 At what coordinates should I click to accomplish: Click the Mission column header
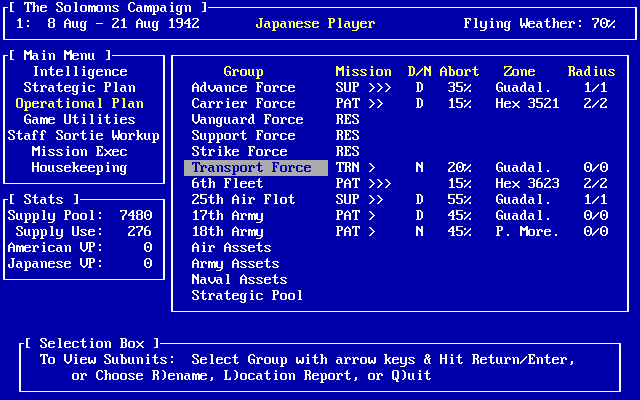click(363, 71)
